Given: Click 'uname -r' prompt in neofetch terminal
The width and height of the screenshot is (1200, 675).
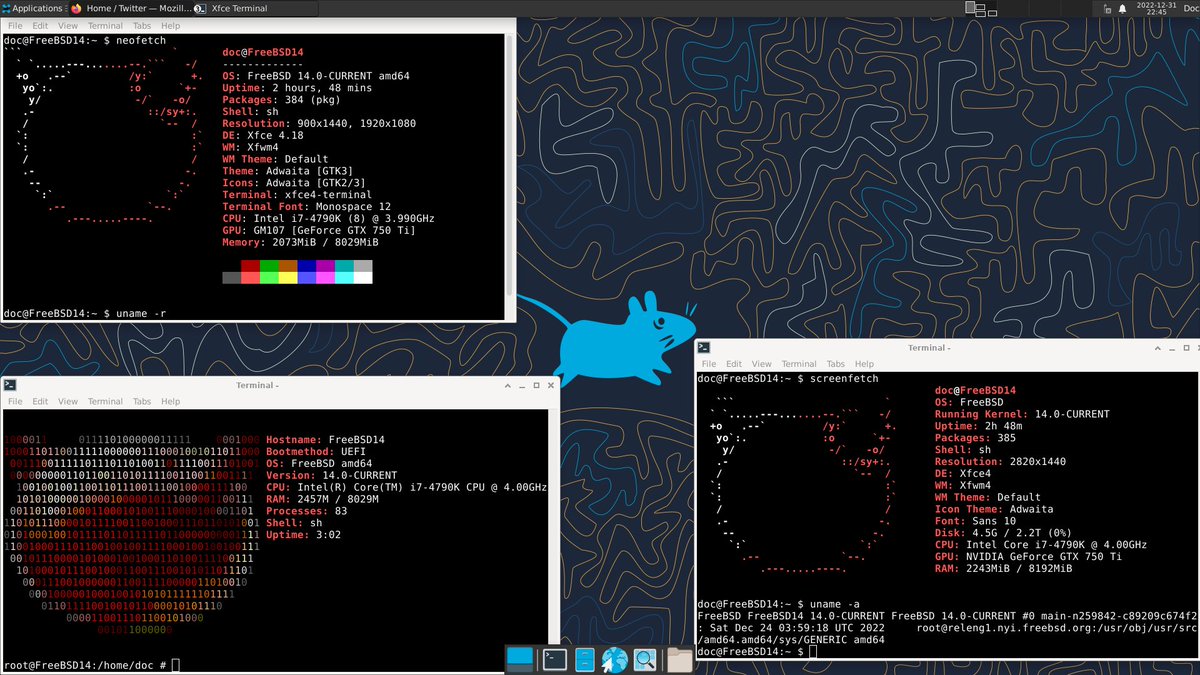Looking at the screenshot, I should pyautogui.click(x=85, y=314).
